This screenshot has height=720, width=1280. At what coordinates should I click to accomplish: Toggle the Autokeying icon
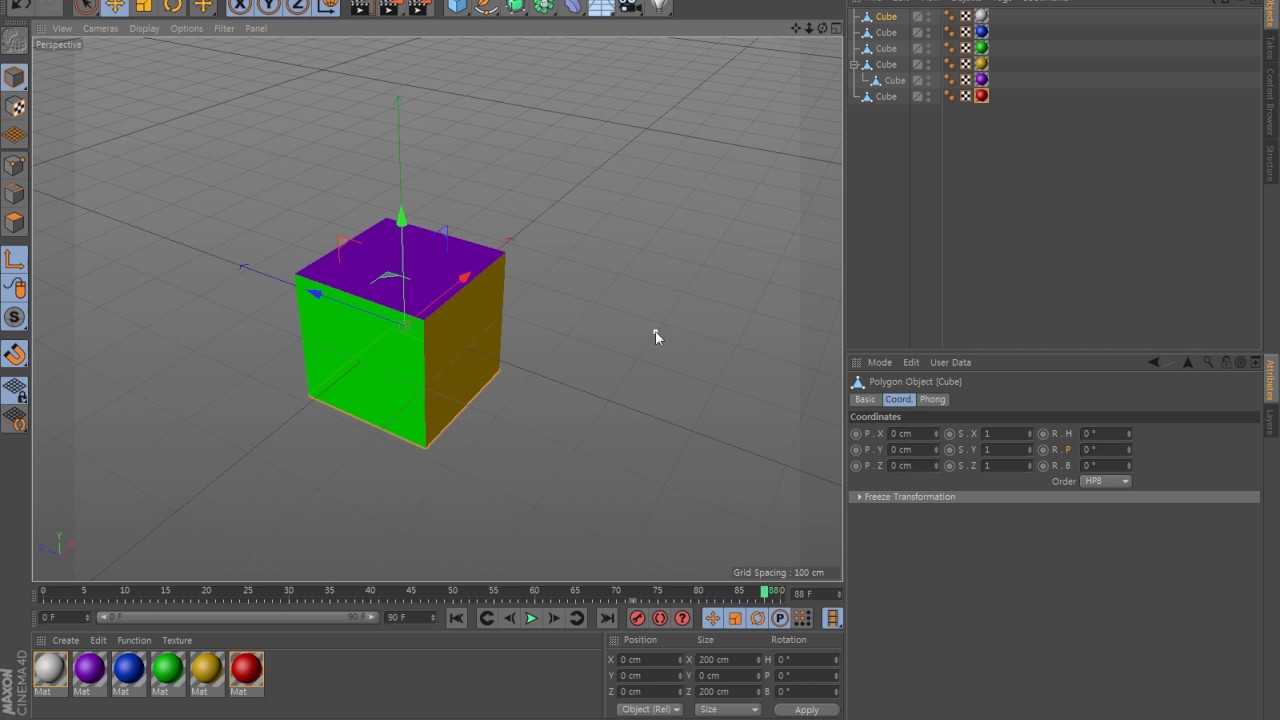click(660, 618)
